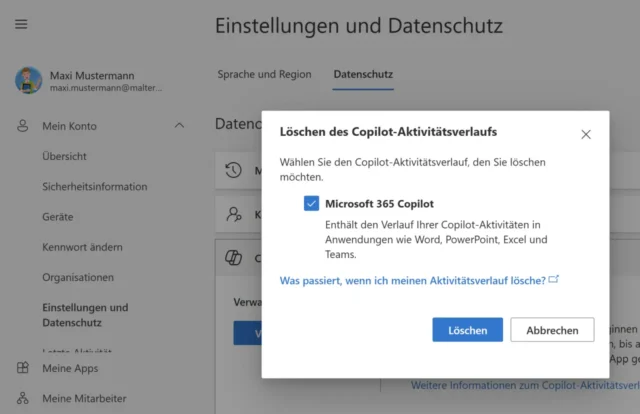Switch to the Datenschutz tab

(363, 74)
